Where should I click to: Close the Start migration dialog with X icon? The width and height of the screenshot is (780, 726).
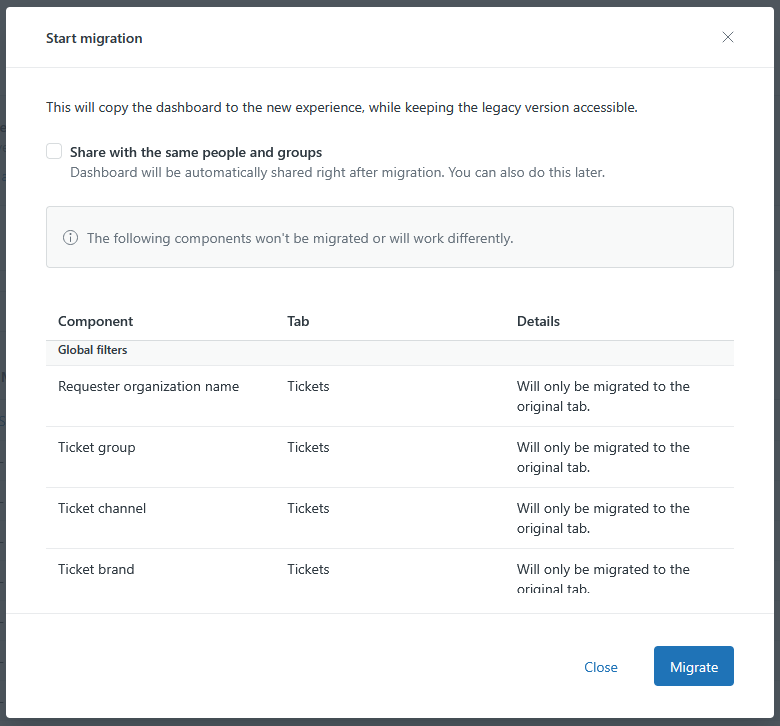click(x=728, y=38)
